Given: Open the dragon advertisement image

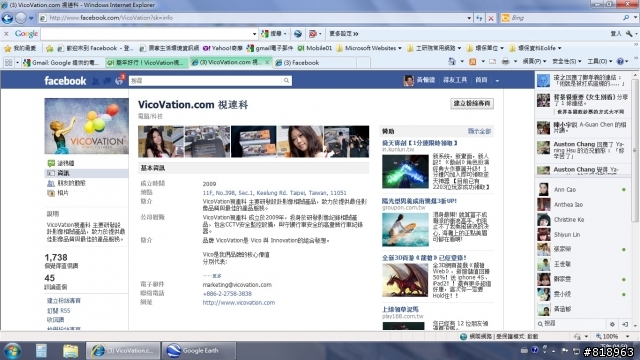Looking at the screenshot, I should [405, 280].
